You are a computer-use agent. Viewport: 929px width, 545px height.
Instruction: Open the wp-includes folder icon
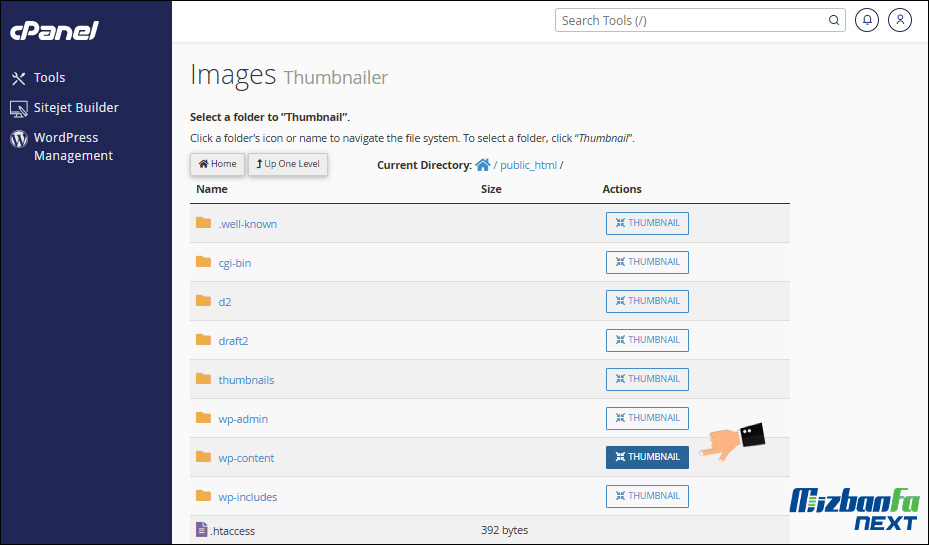pos(203,496)
